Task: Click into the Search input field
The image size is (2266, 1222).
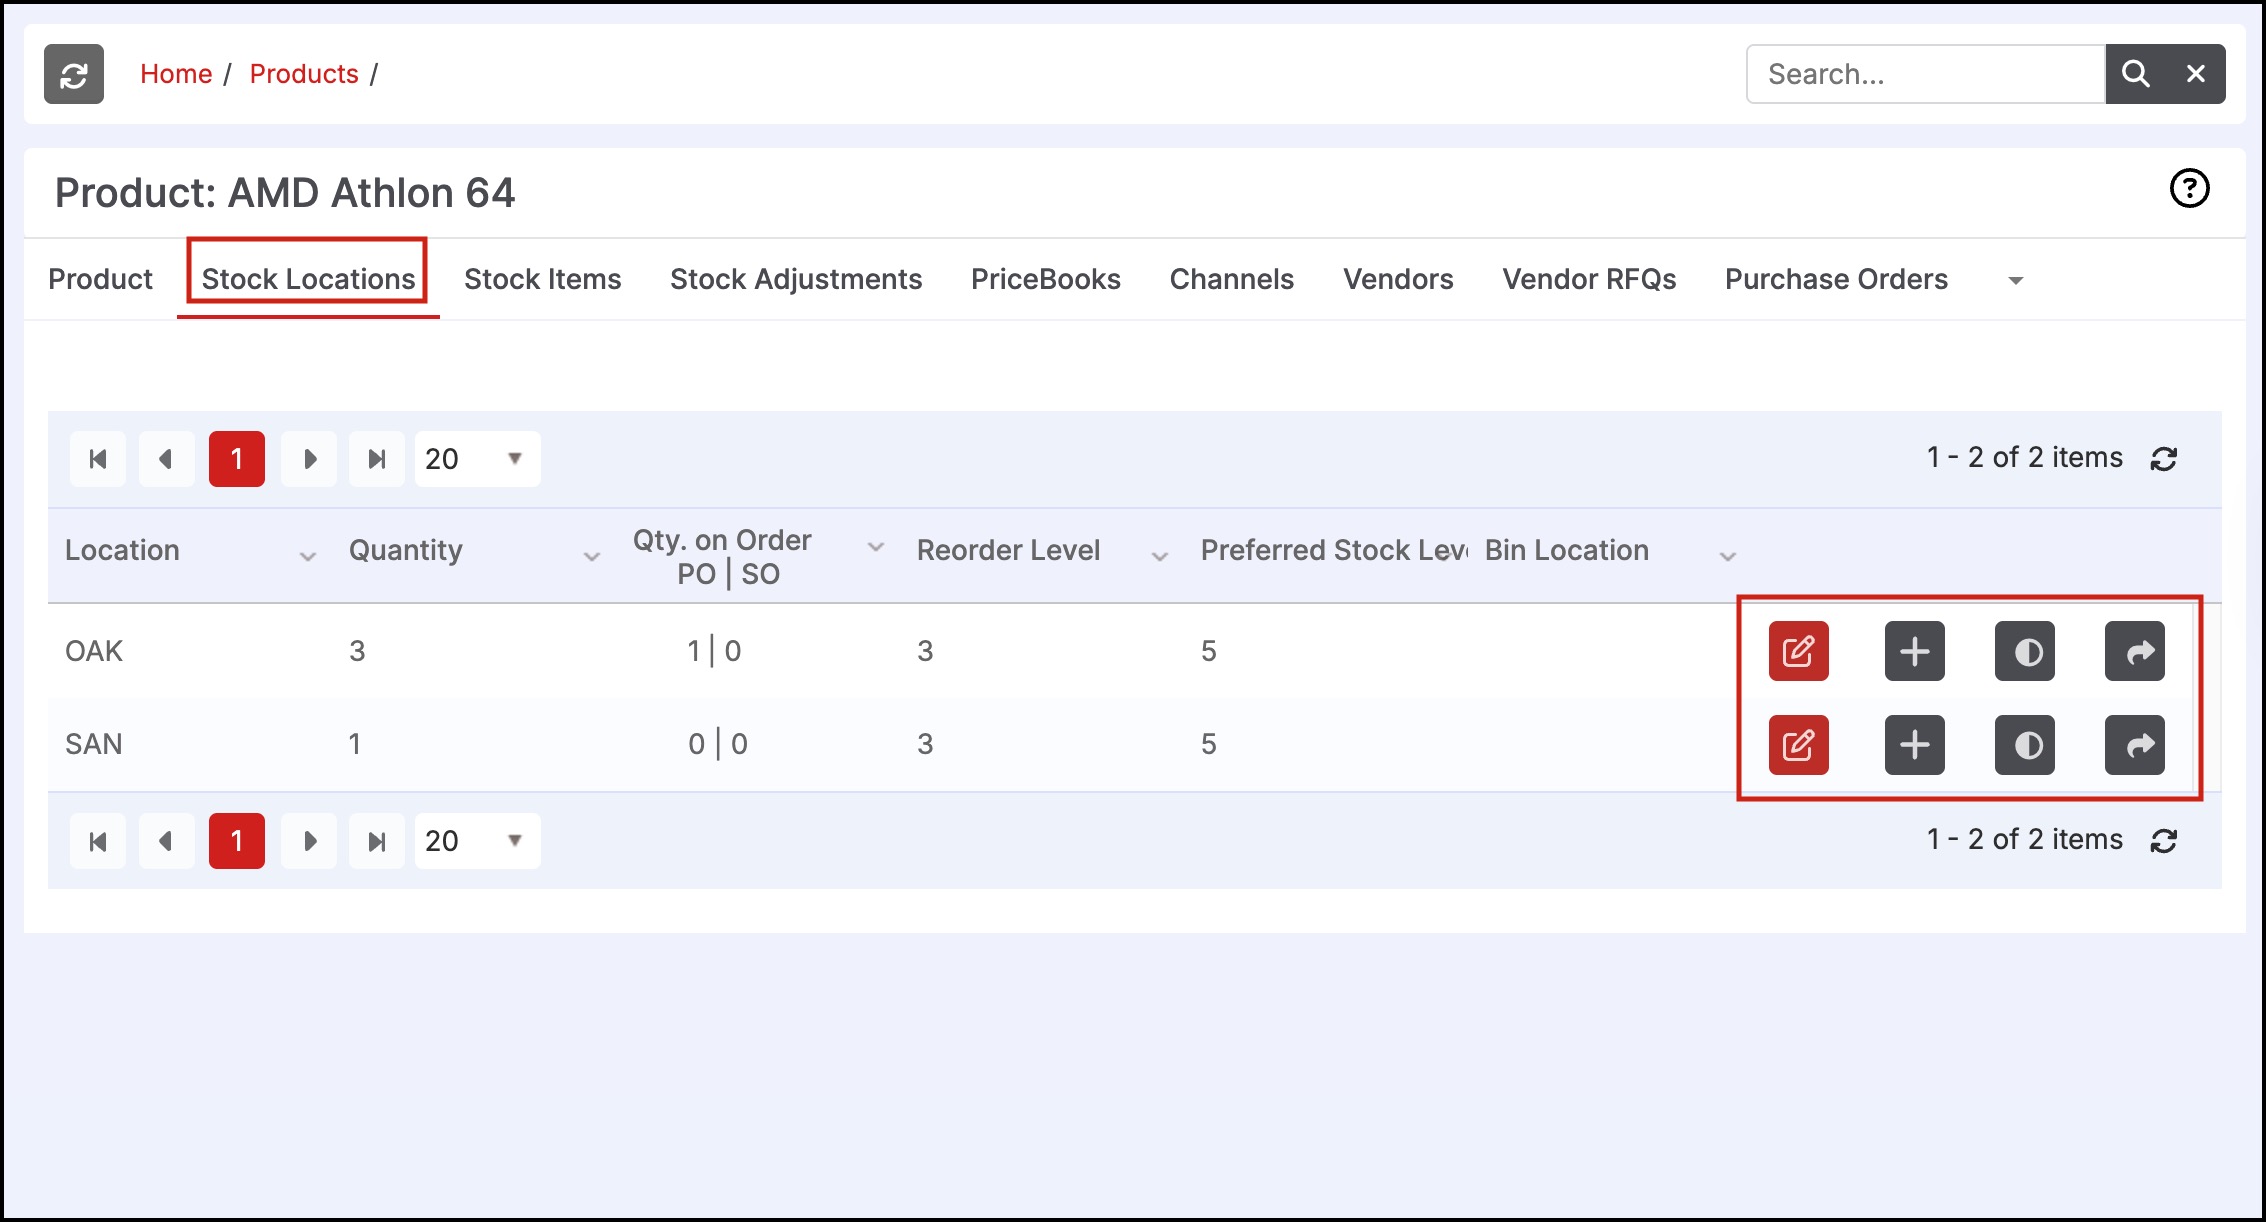Action: point(1926,74)
